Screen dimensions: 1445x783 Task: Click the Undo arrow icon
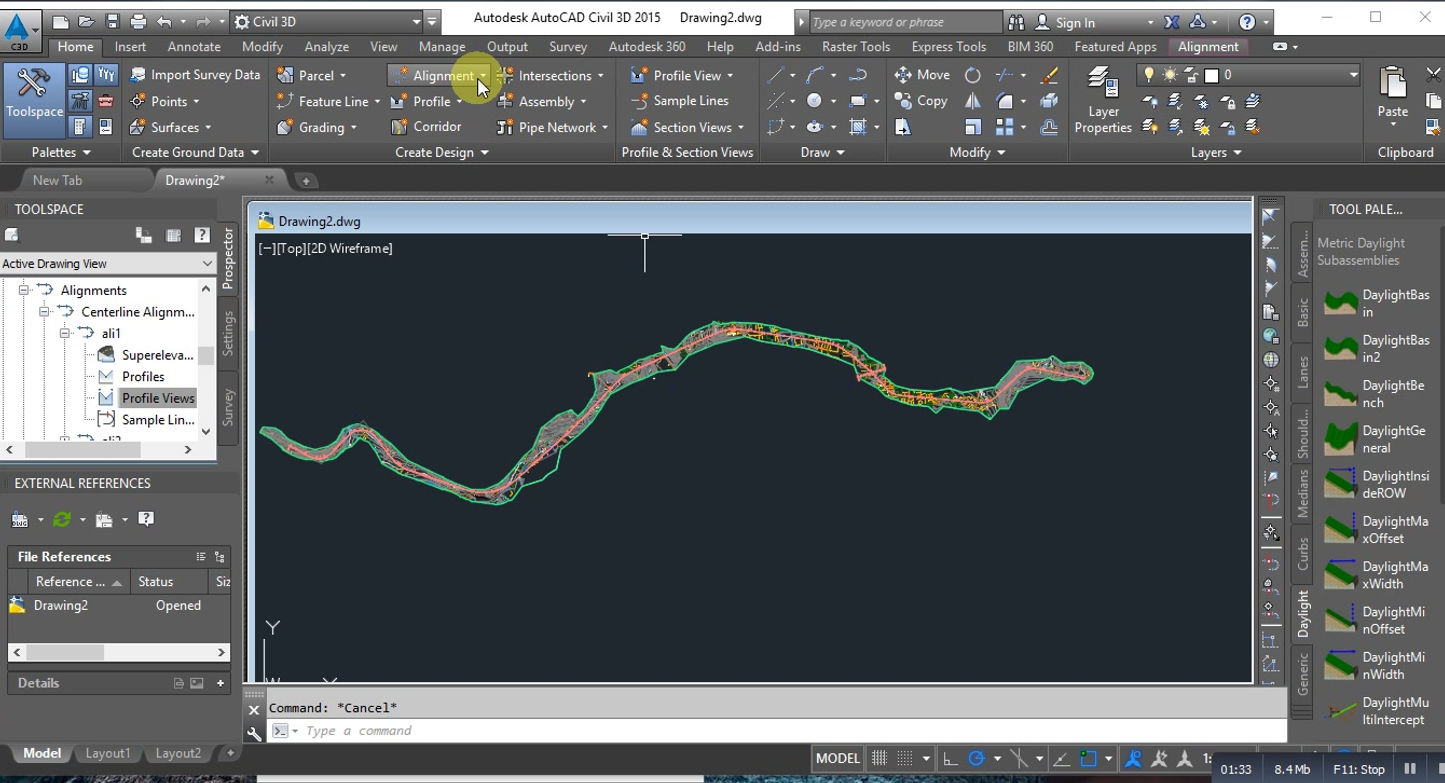165,21
